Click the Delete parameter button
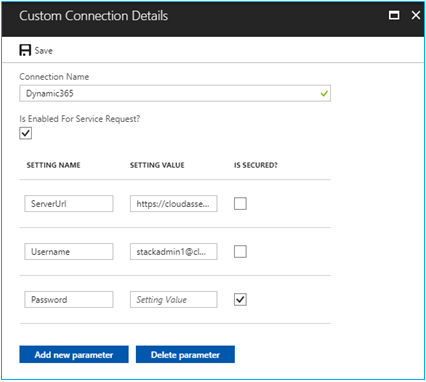The height and width of the screenshot is (382, 426). [x=185, y=354]
